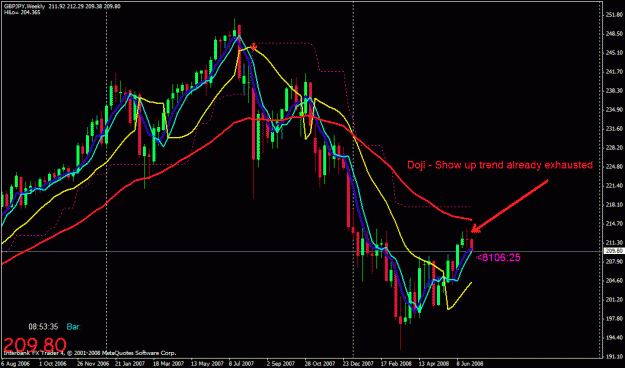Click the magenta <8106:25 label
The image size is (625, 368).
(x=498, y=258)
